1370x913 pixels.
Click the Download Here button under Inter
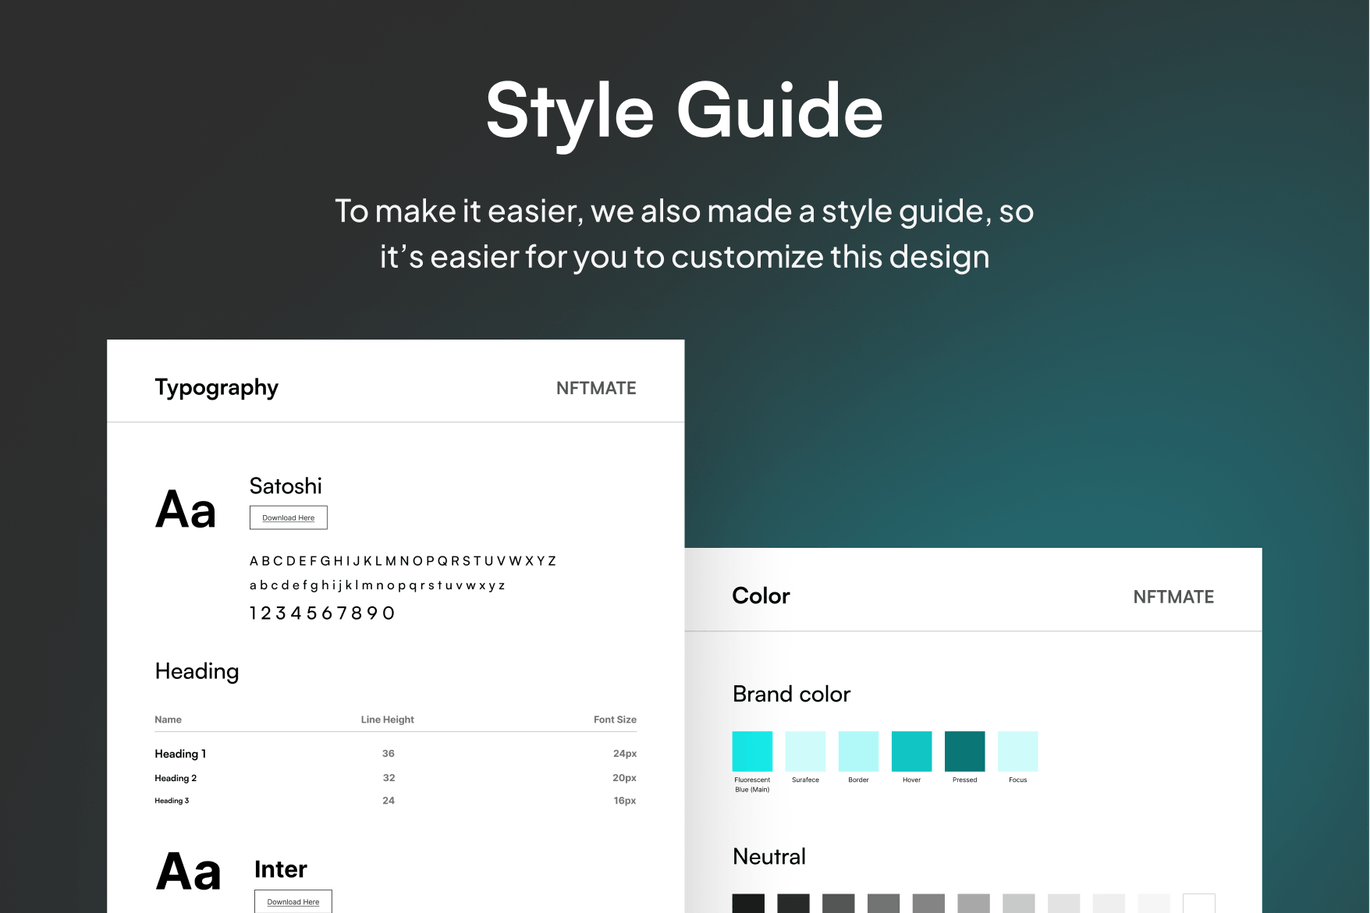(x=292, y=901)
